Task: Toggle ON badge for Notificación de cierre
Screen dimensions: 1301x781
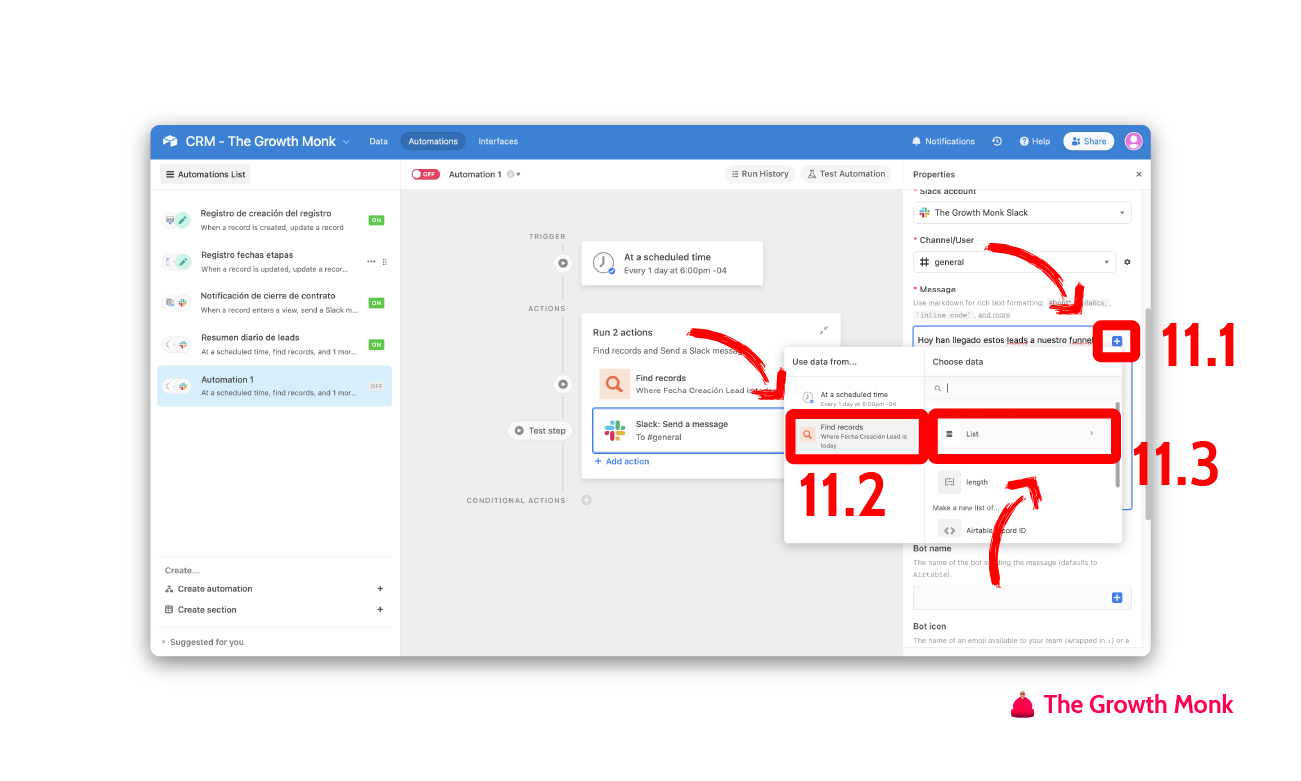Action: point(376,303)
